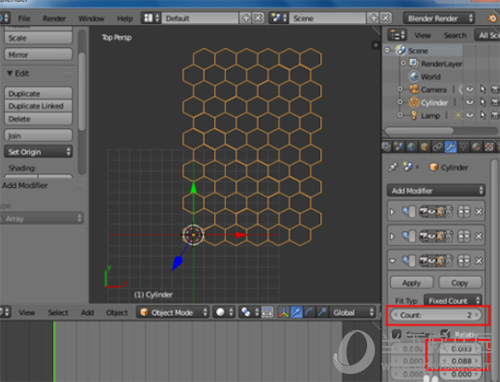
Task: Toggle Lamp selectability cursor in outliner
Action: (483, 115)
